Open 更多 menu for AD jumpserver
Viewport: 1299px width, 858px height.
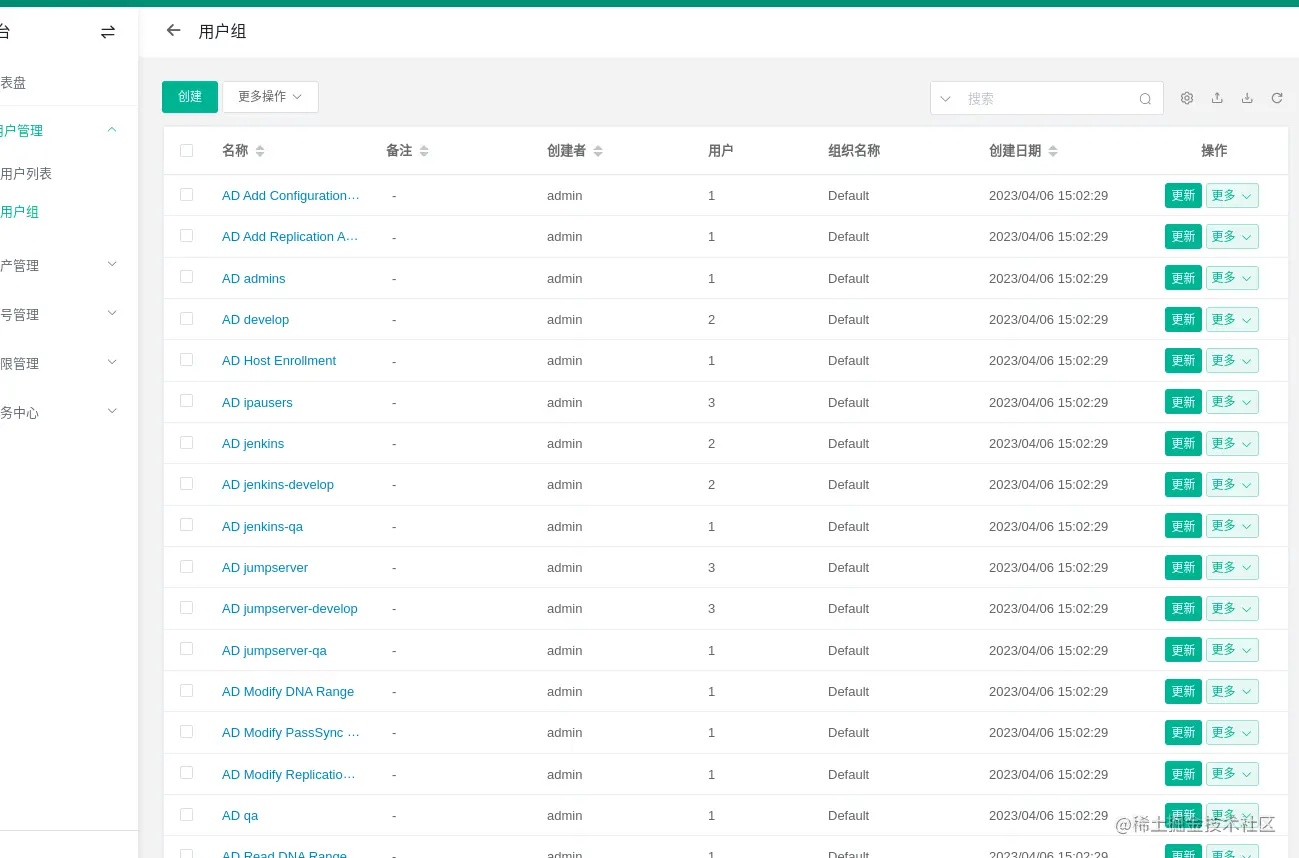pyautogui.click(x=1232, y=568)
